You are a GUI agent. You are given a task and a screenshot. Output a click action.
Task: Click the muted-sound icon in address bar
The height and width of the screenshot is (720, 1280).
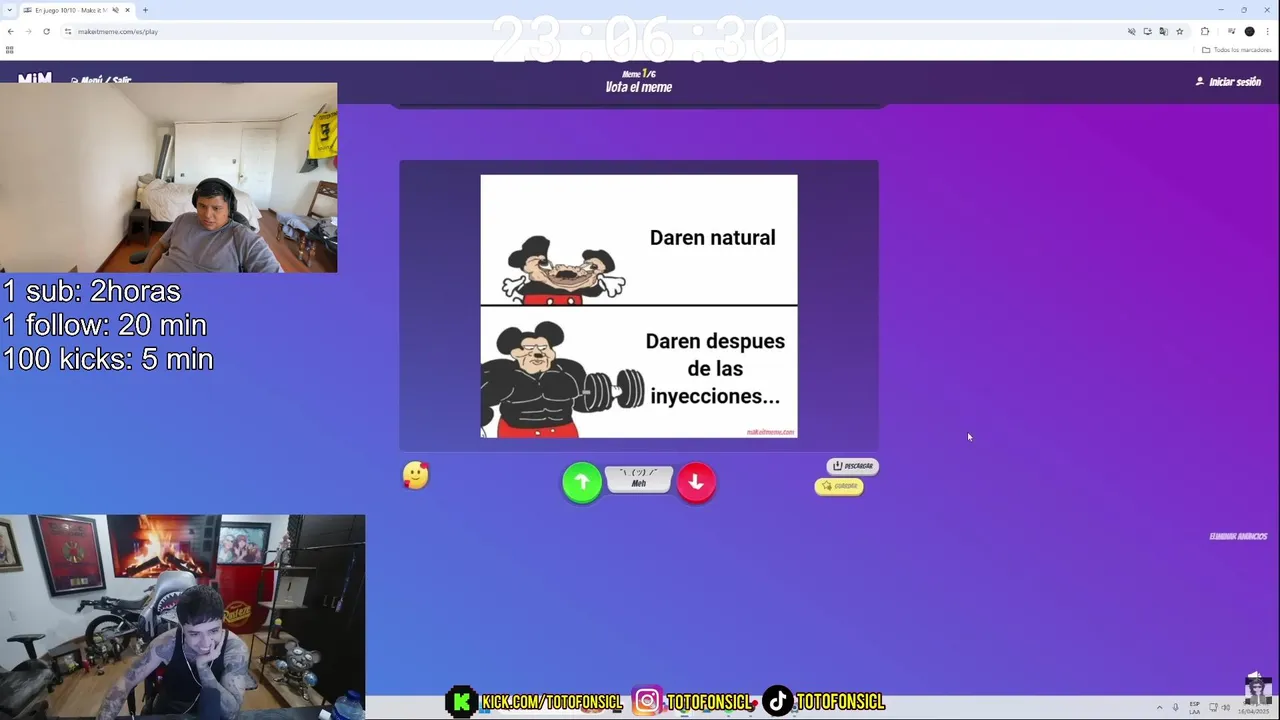point(1132,31)
